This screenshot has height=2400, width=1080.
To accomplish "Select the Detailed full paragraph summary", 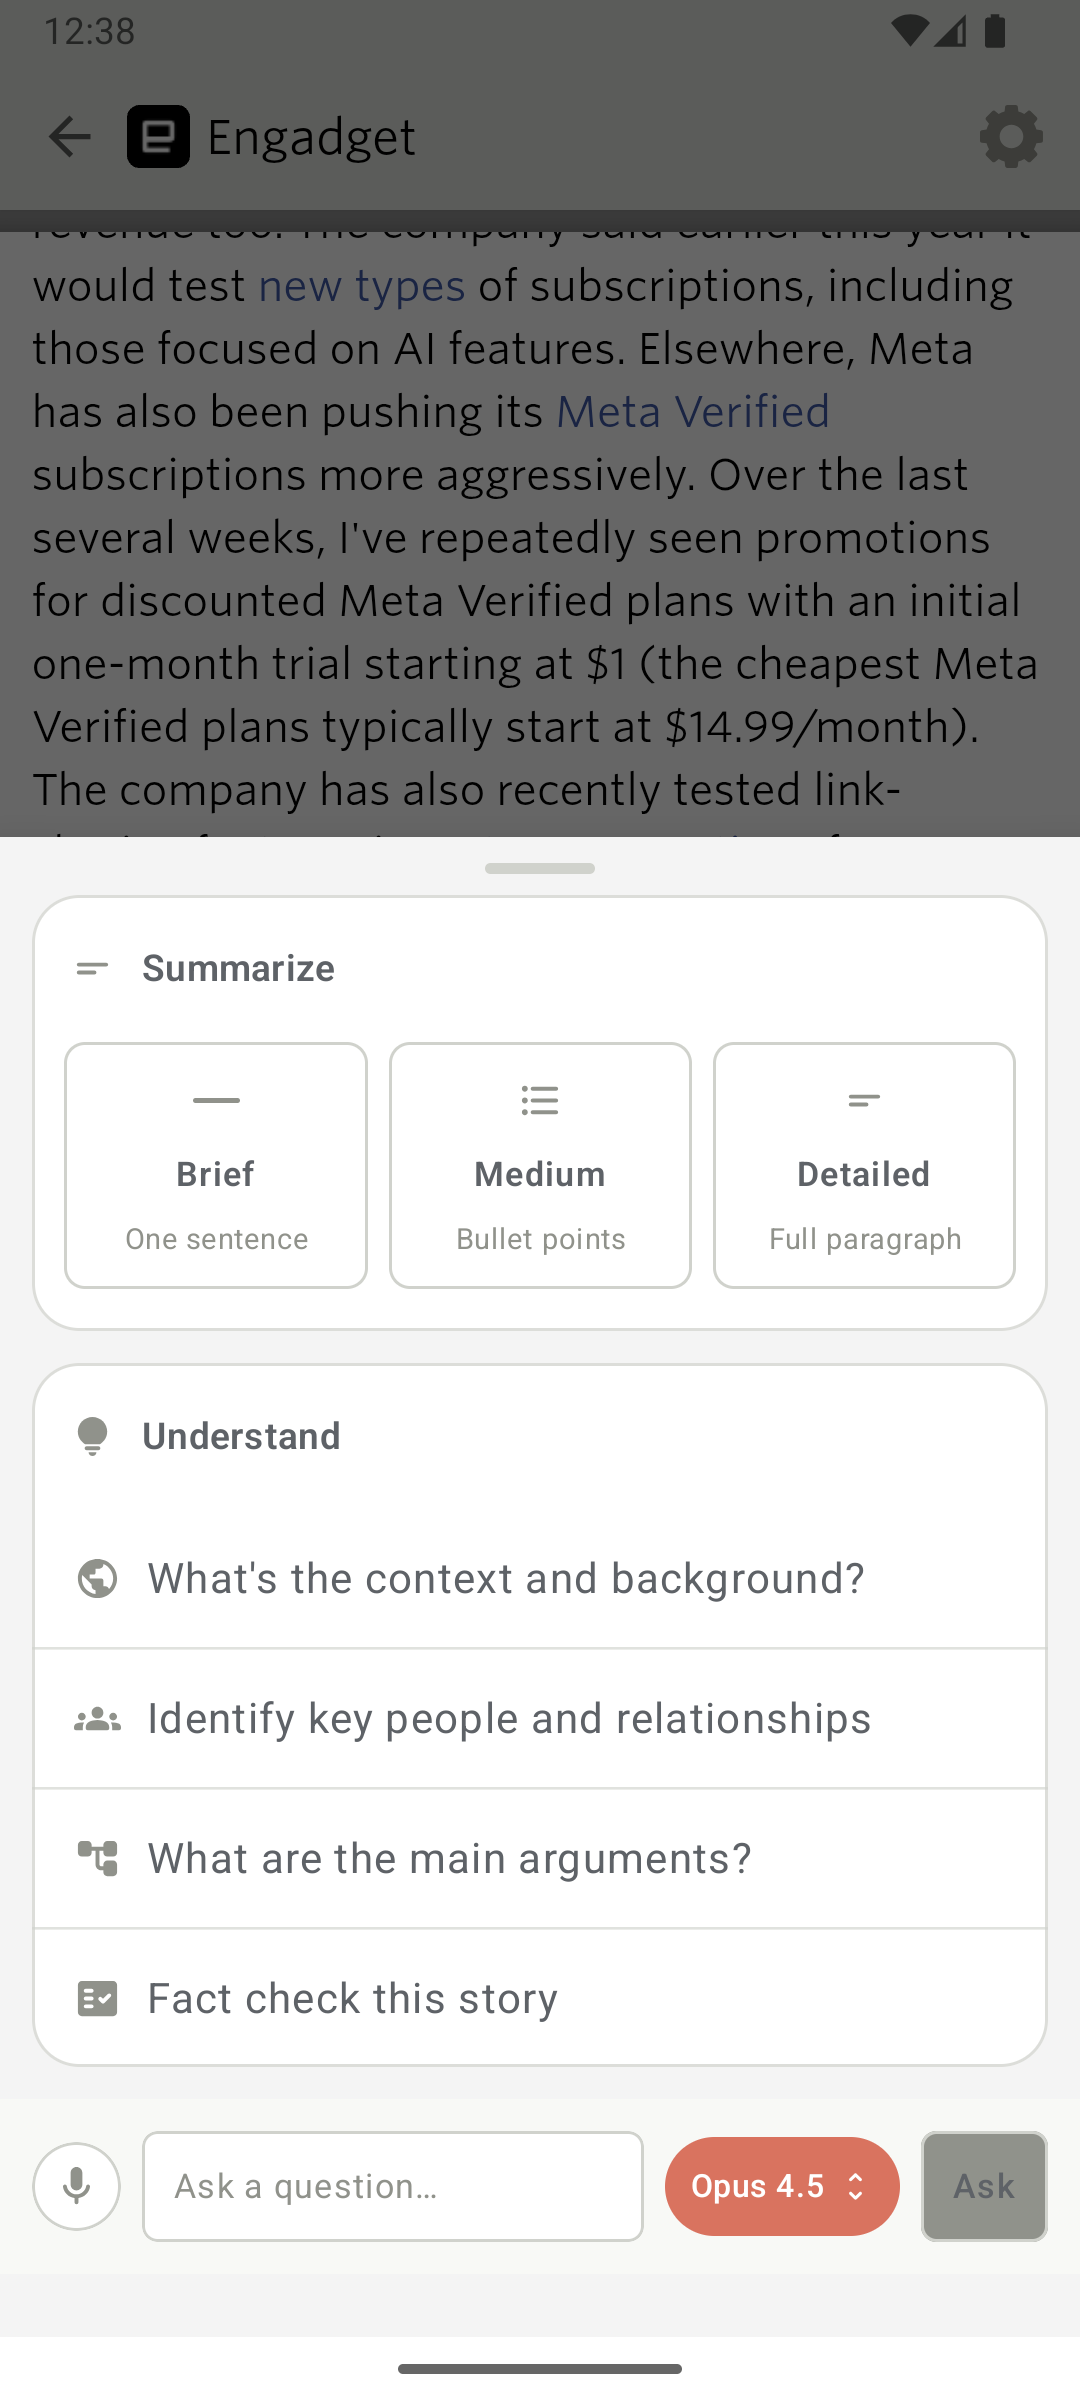I will [x=864, y=1165].
